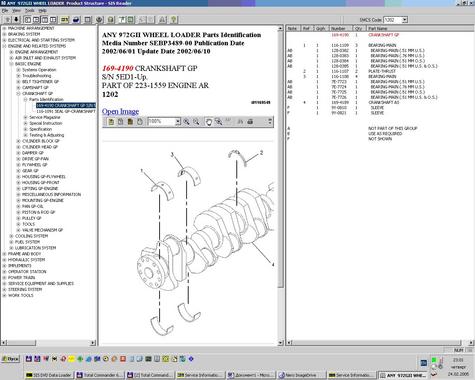Click the second magnifier zoom icon
The image size is (475, 380).
point(196,122)
